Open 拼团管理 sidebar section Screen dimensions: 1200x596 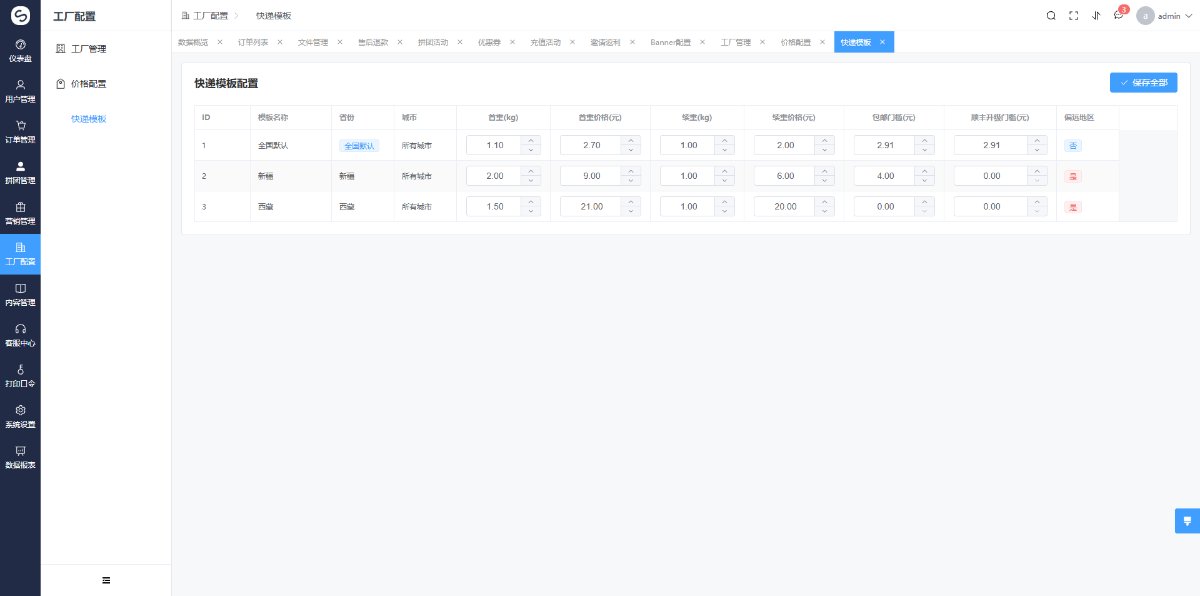coord(20,173)
